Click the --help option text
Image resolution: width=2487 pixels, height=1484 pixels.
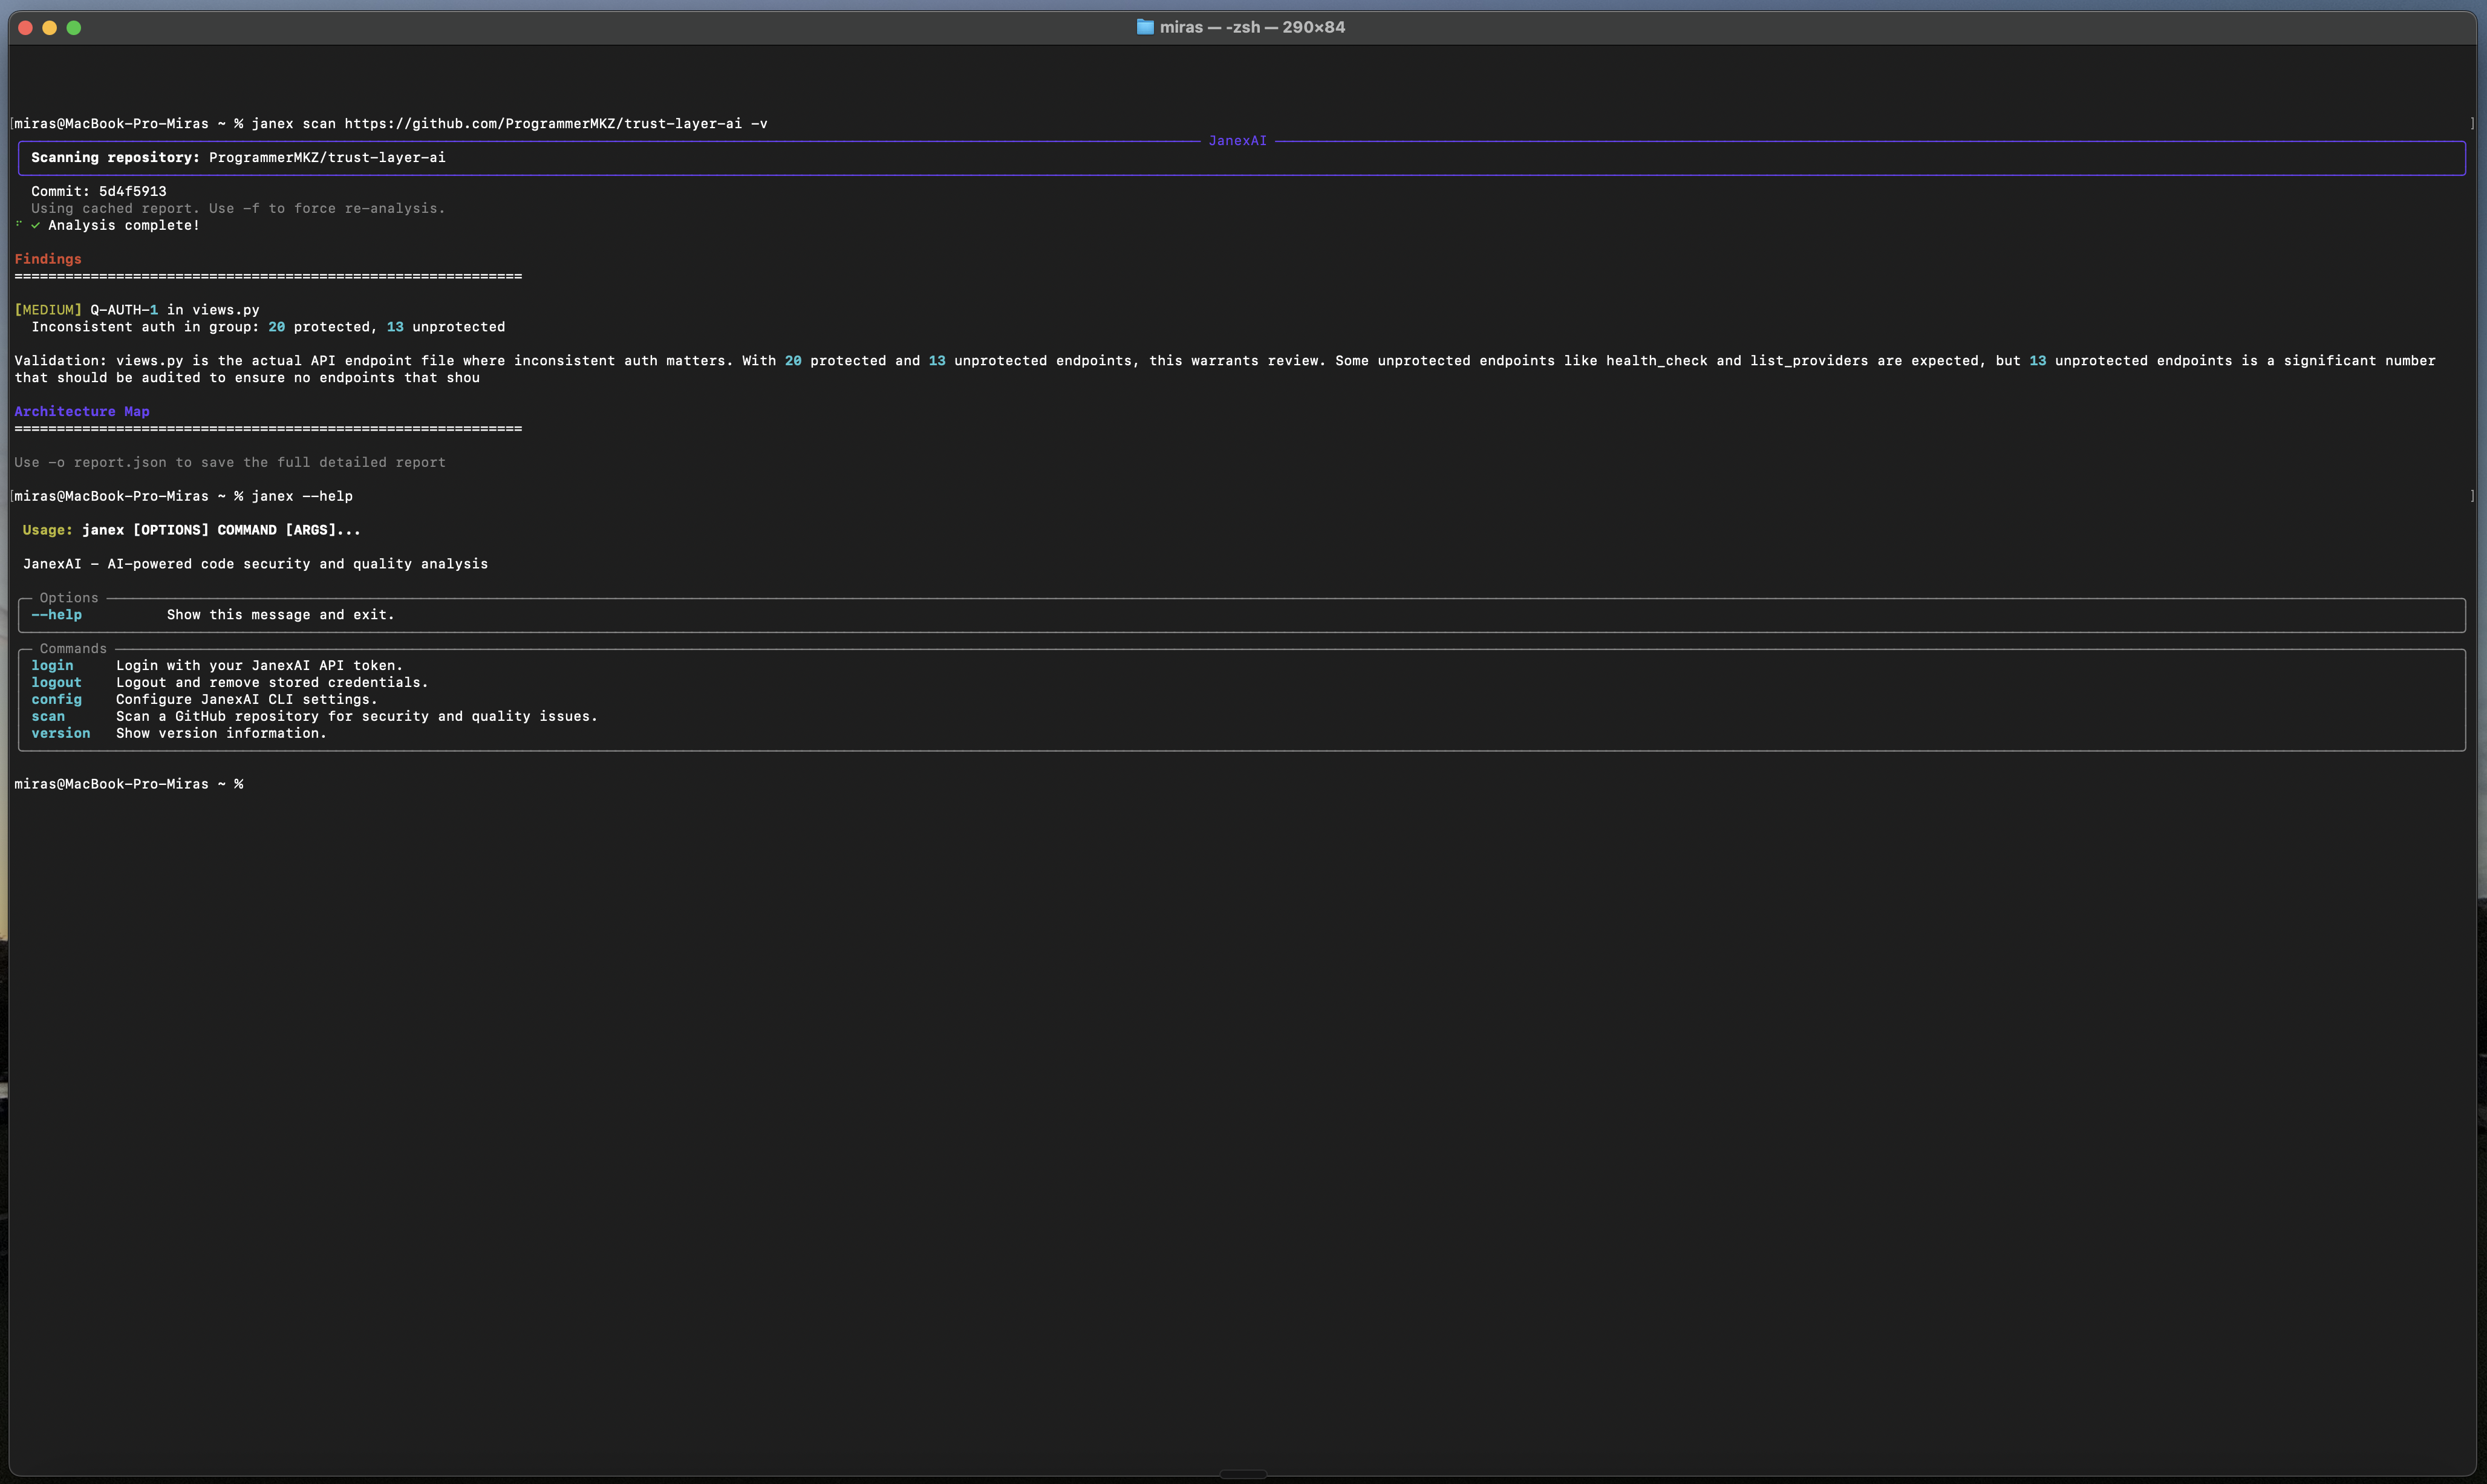point(57,615)
